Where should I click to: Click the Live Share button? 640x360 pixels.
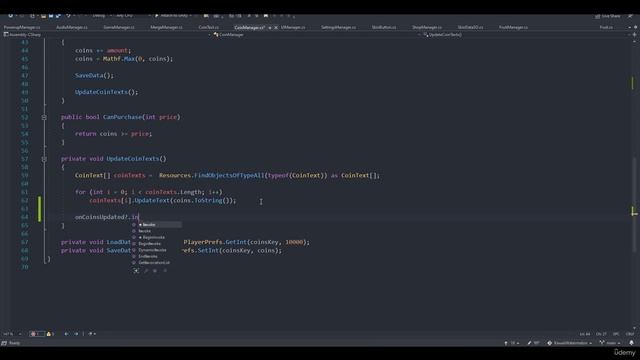(x=608, y=16)
